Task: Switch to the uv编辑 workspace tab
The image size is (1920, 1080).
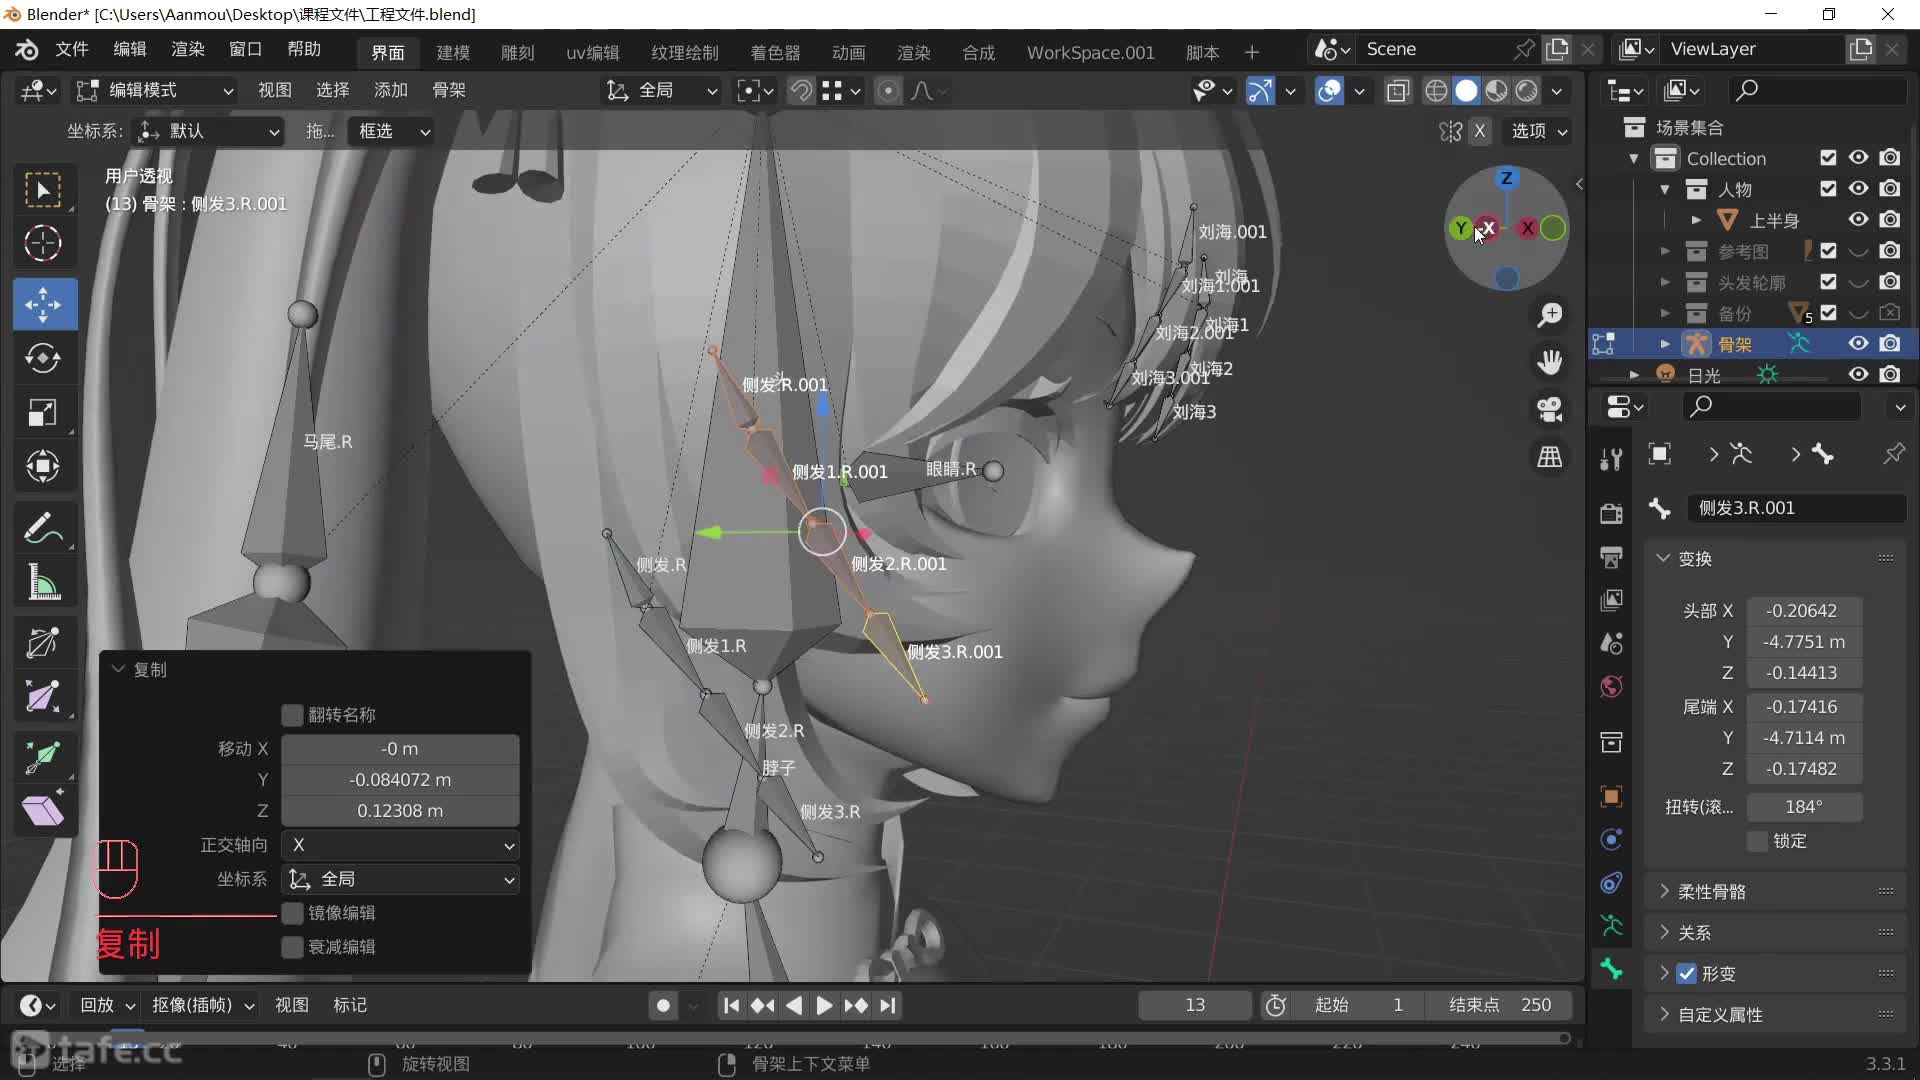Action: point(592,52)
